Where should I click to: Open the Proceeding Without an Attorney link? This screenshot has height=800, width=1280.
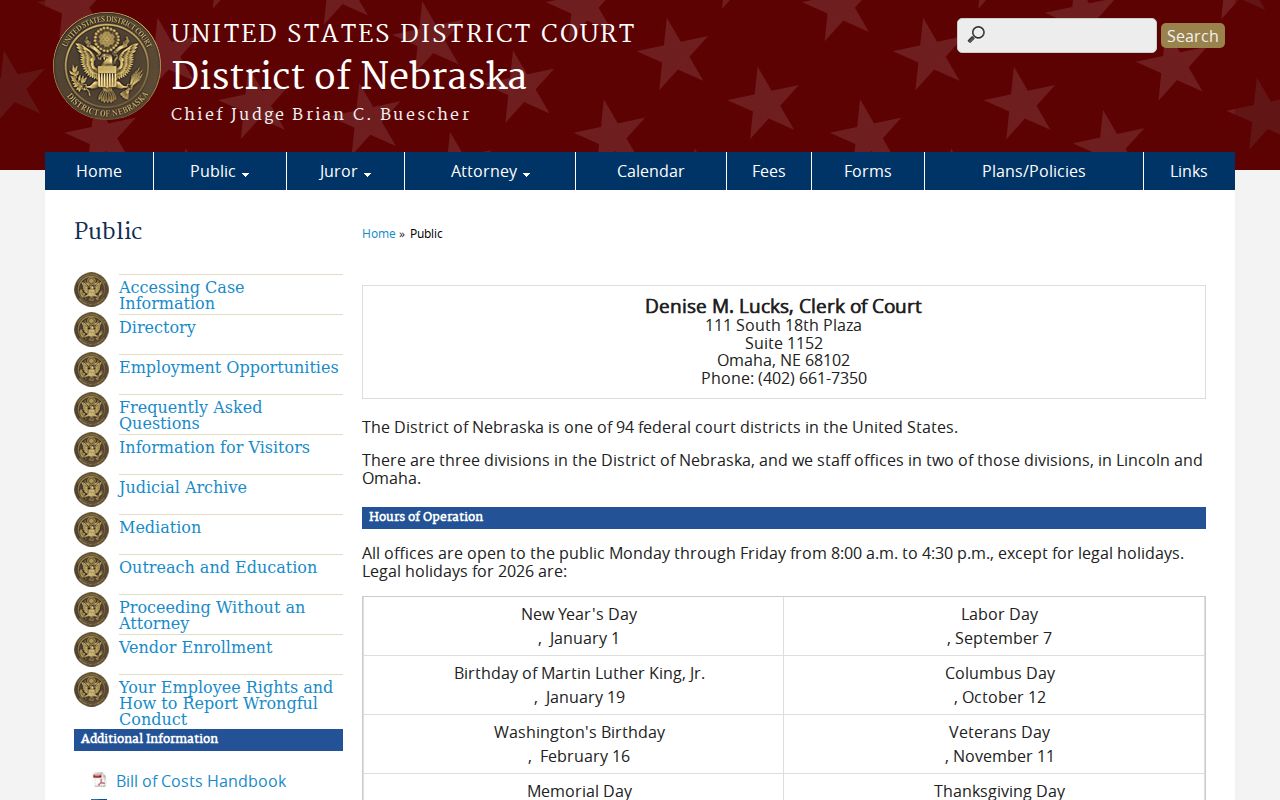pyautogui.click(x=212, y=615)
